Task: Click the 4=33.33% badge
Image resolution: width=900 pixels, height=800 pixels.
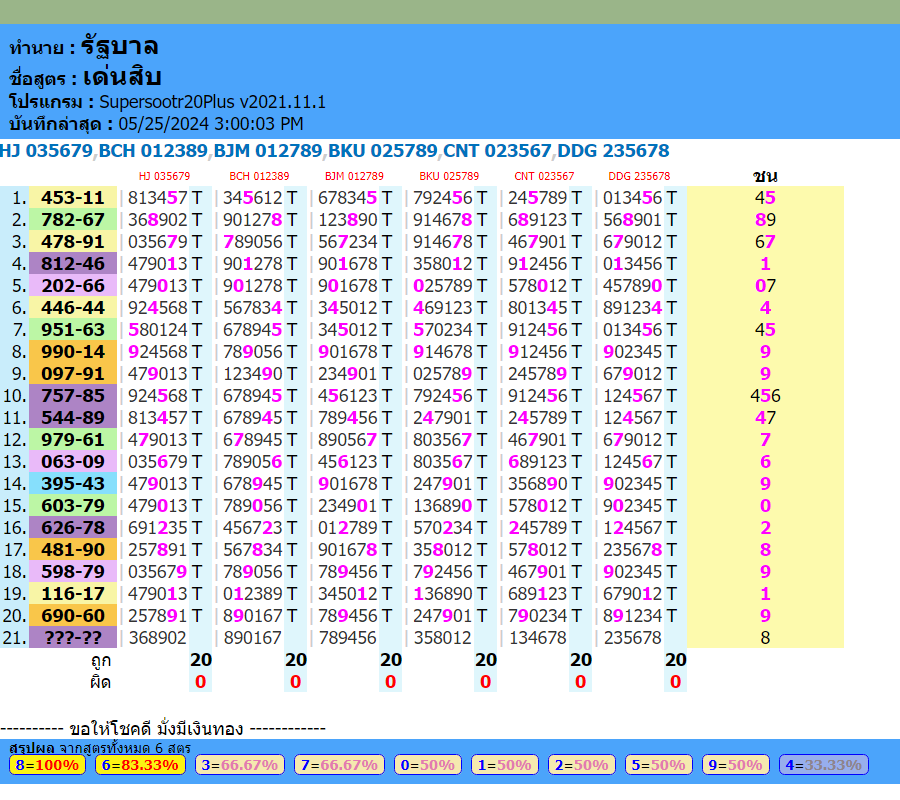Action: (824, 765)
